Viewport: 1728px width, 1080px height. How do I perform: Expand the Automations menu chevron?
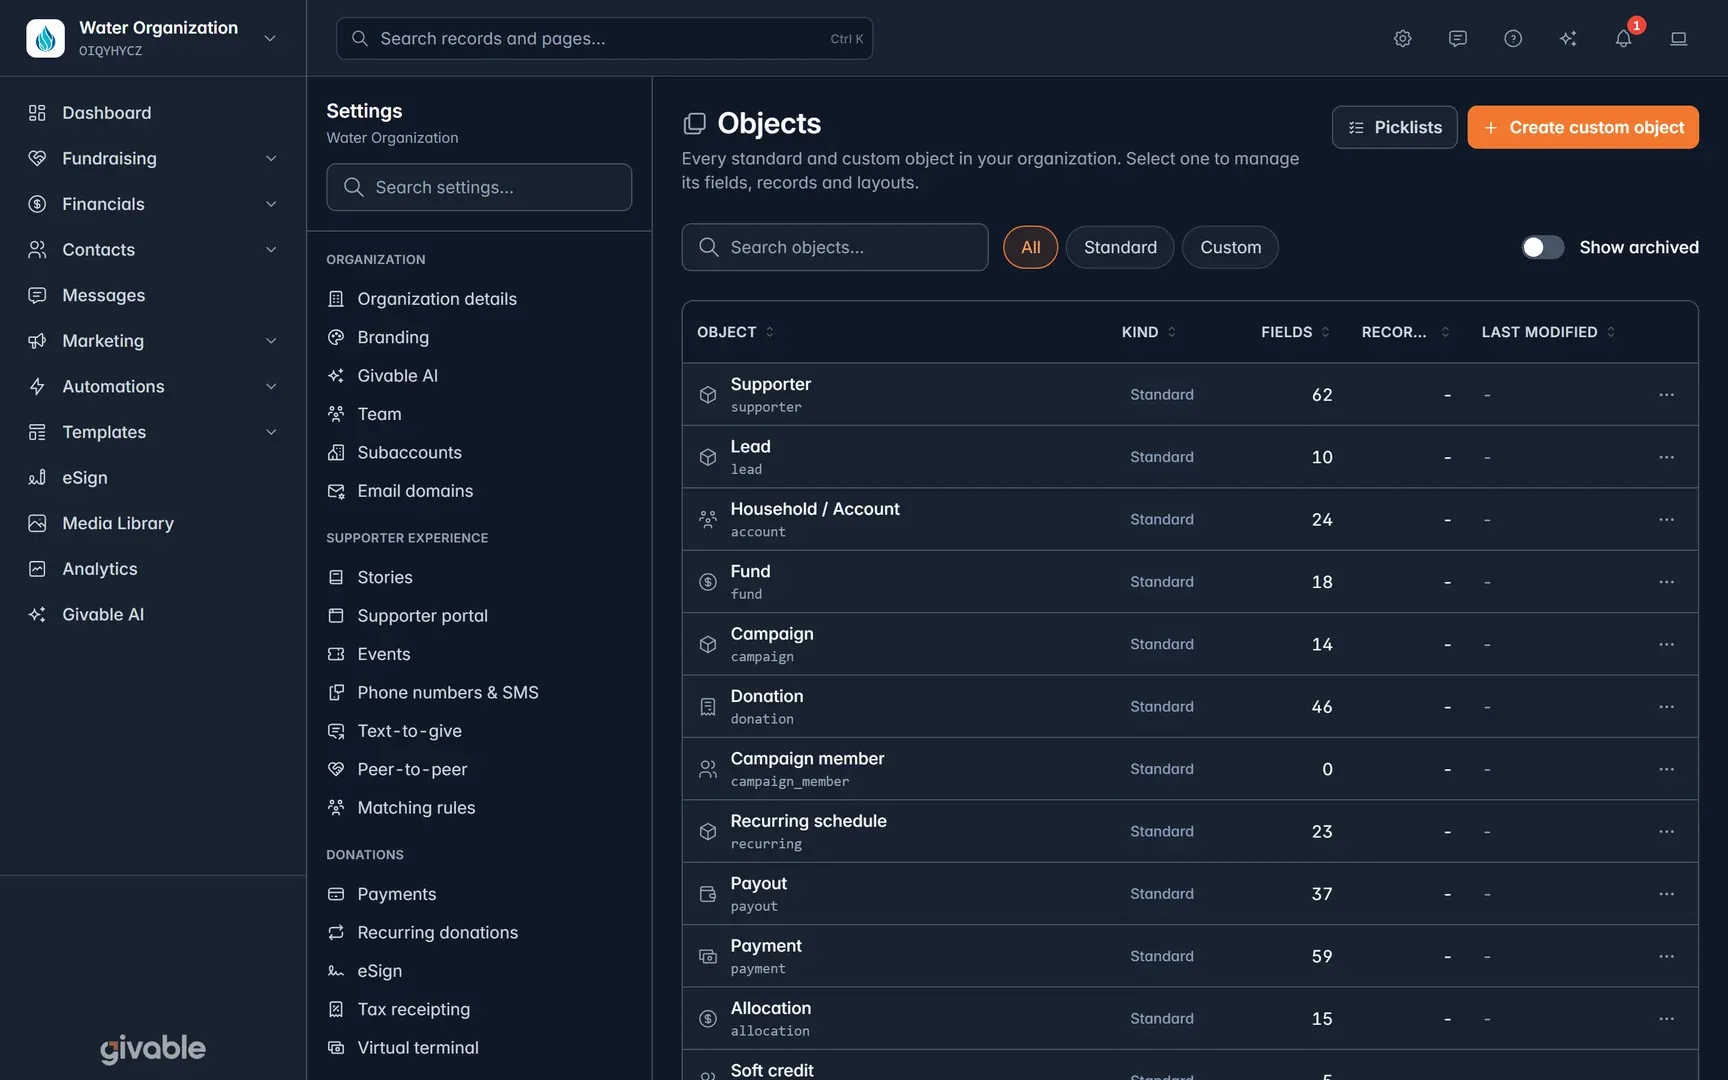tap(271, 386)
